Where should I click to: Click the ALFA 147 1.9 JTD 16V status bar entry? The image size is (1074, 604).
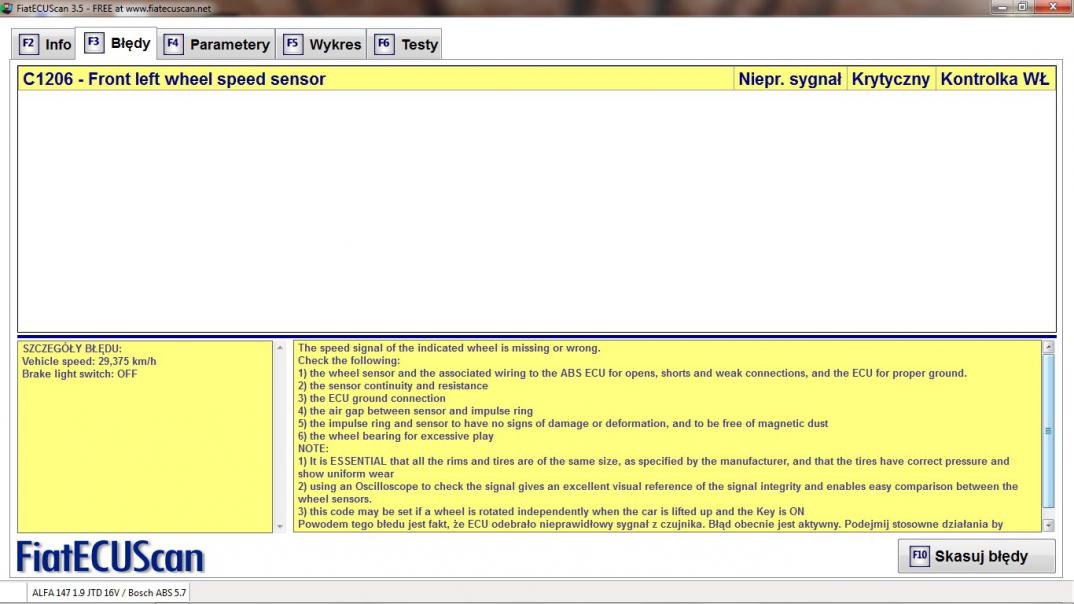tap(109, 592)
